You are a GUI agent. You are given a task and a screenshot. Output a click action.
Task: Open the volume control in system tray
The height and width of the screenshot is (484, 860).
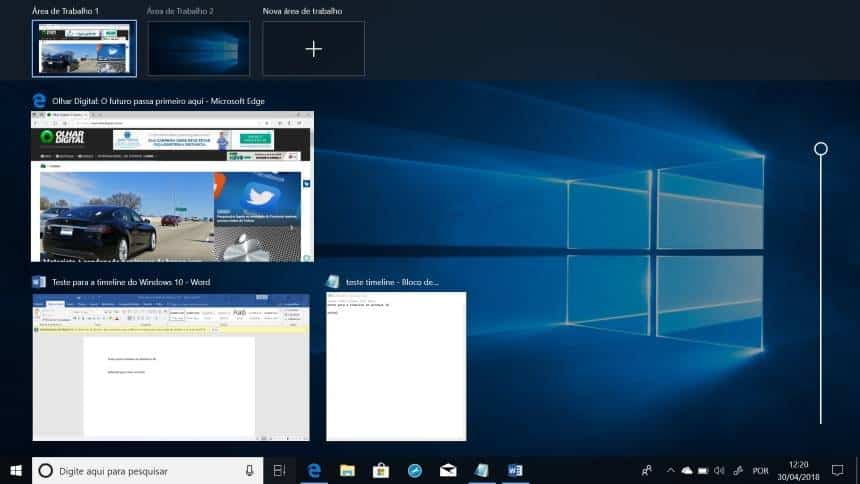719,470
